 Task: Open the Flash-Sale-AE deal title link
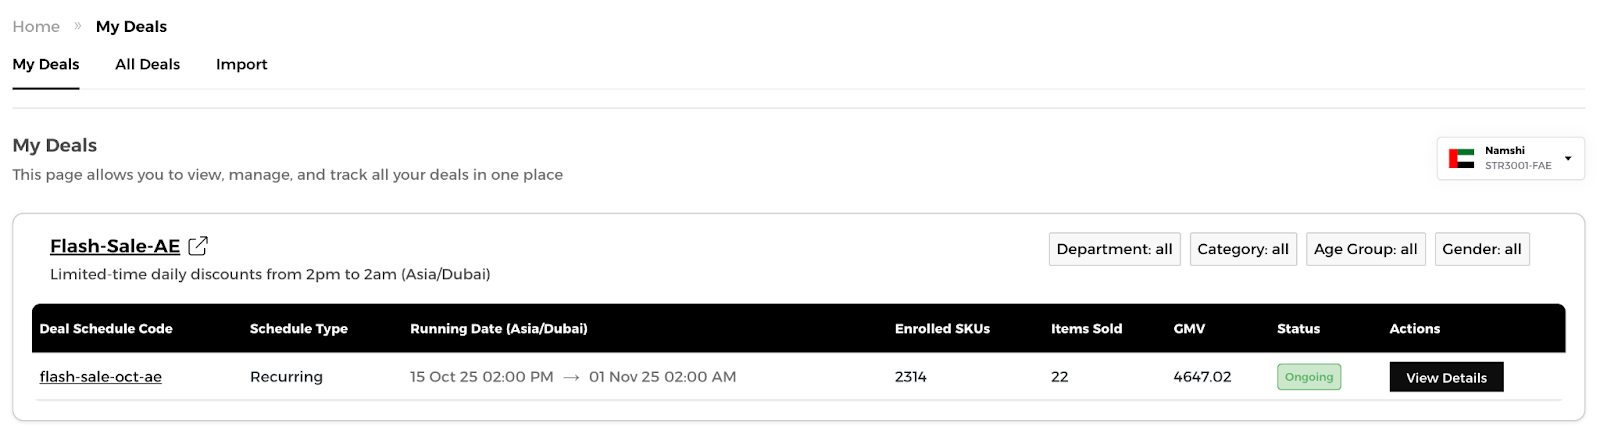click(x=115, y=246)
